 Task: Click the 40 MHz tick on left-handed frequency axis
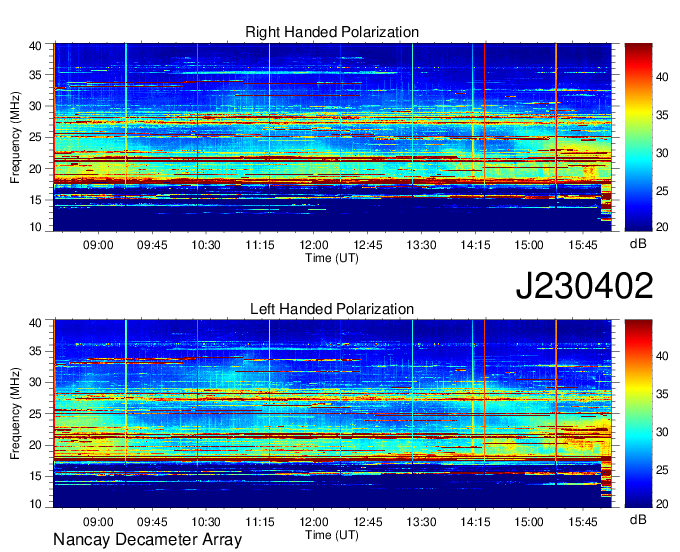tap(35, 322)
